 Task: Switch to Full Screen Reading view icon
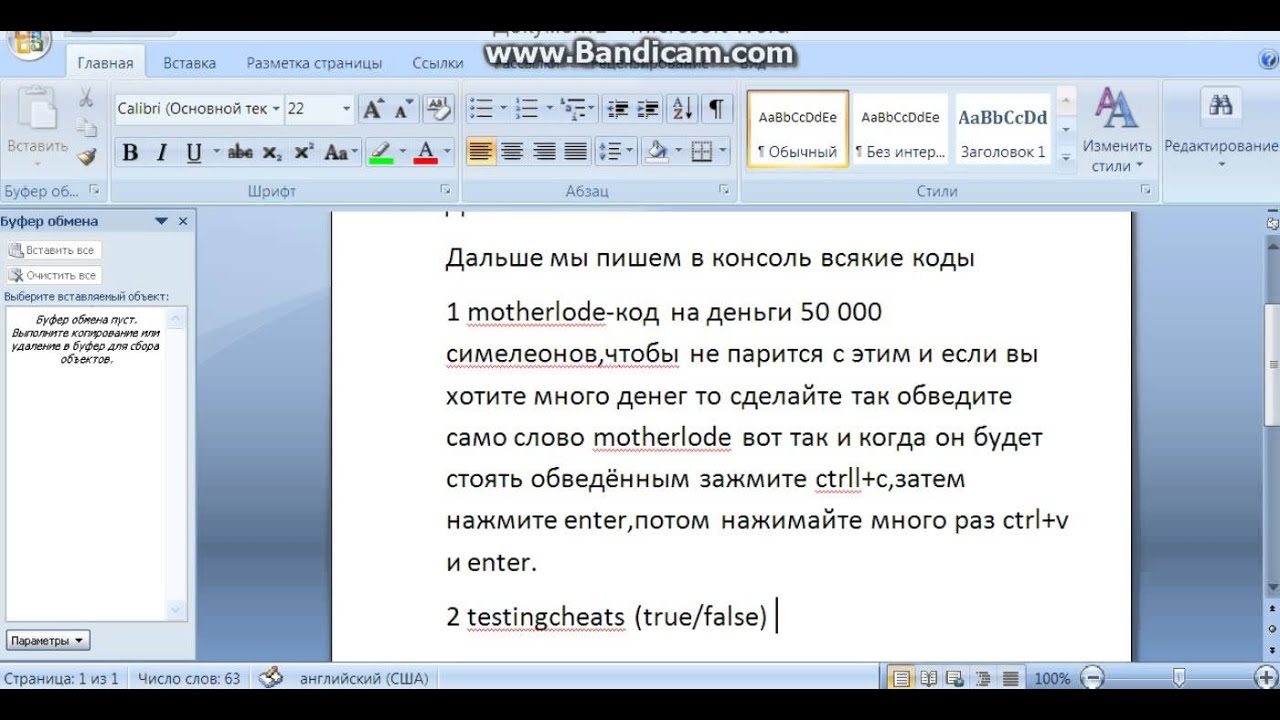928,679
